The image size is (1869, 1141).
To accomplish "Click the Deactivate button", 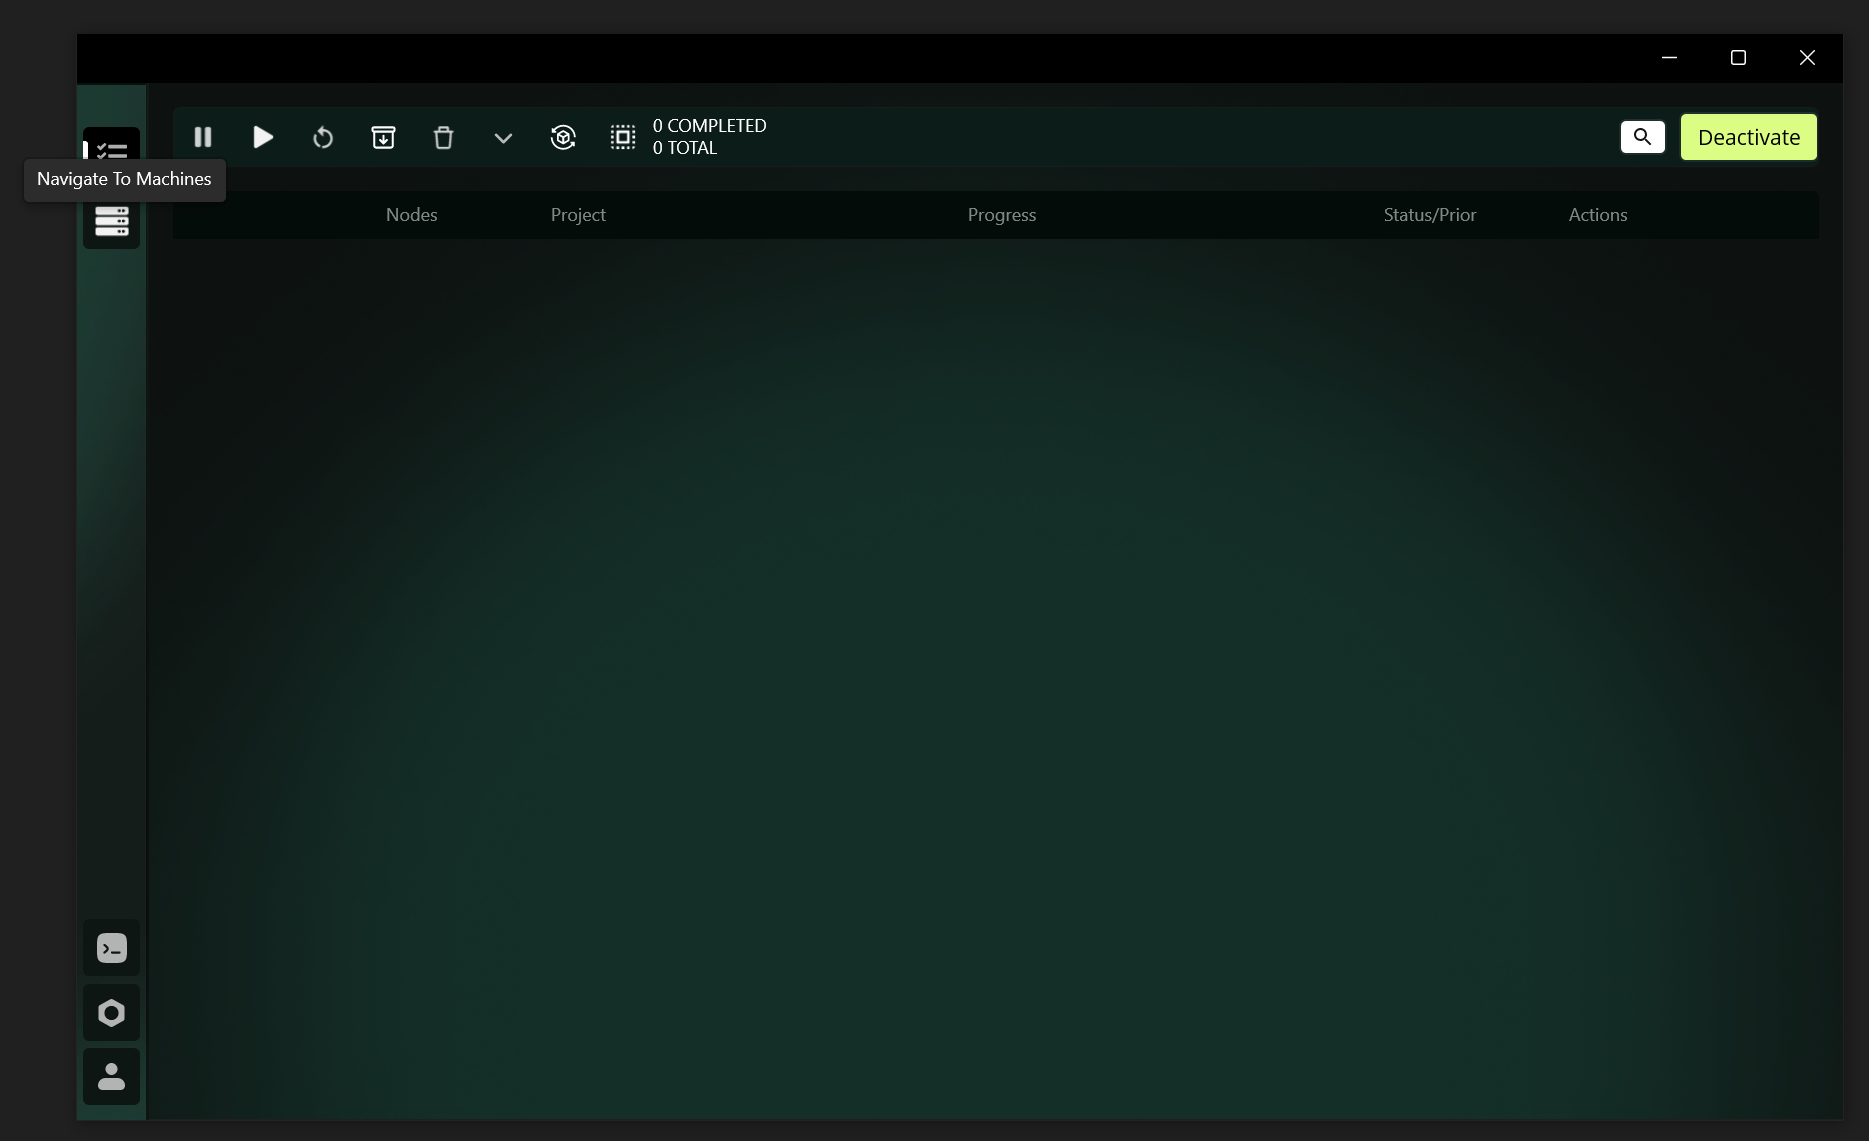I will coord(1748,137).
